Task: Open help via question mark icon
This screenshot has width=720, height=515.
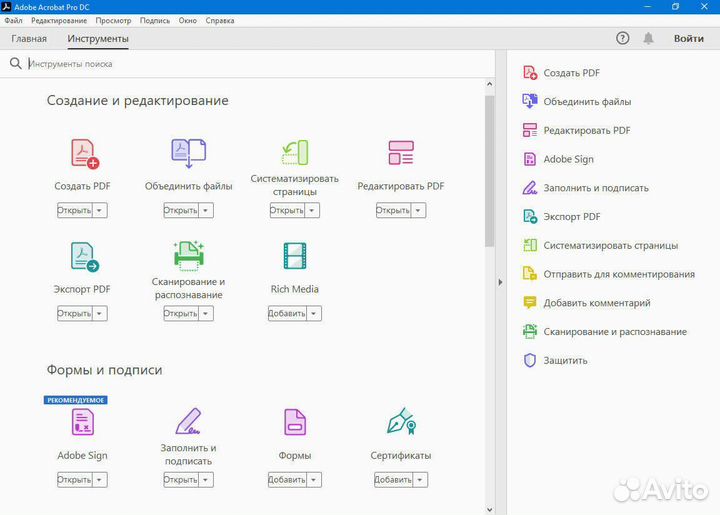Action: (622, 38)
